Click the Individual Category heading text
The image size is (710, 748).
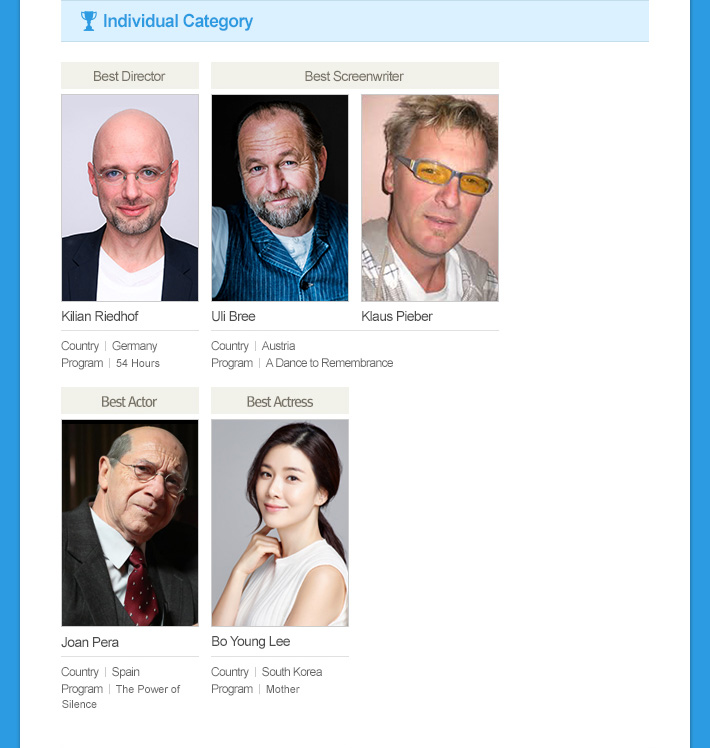[x=178, y=21]
